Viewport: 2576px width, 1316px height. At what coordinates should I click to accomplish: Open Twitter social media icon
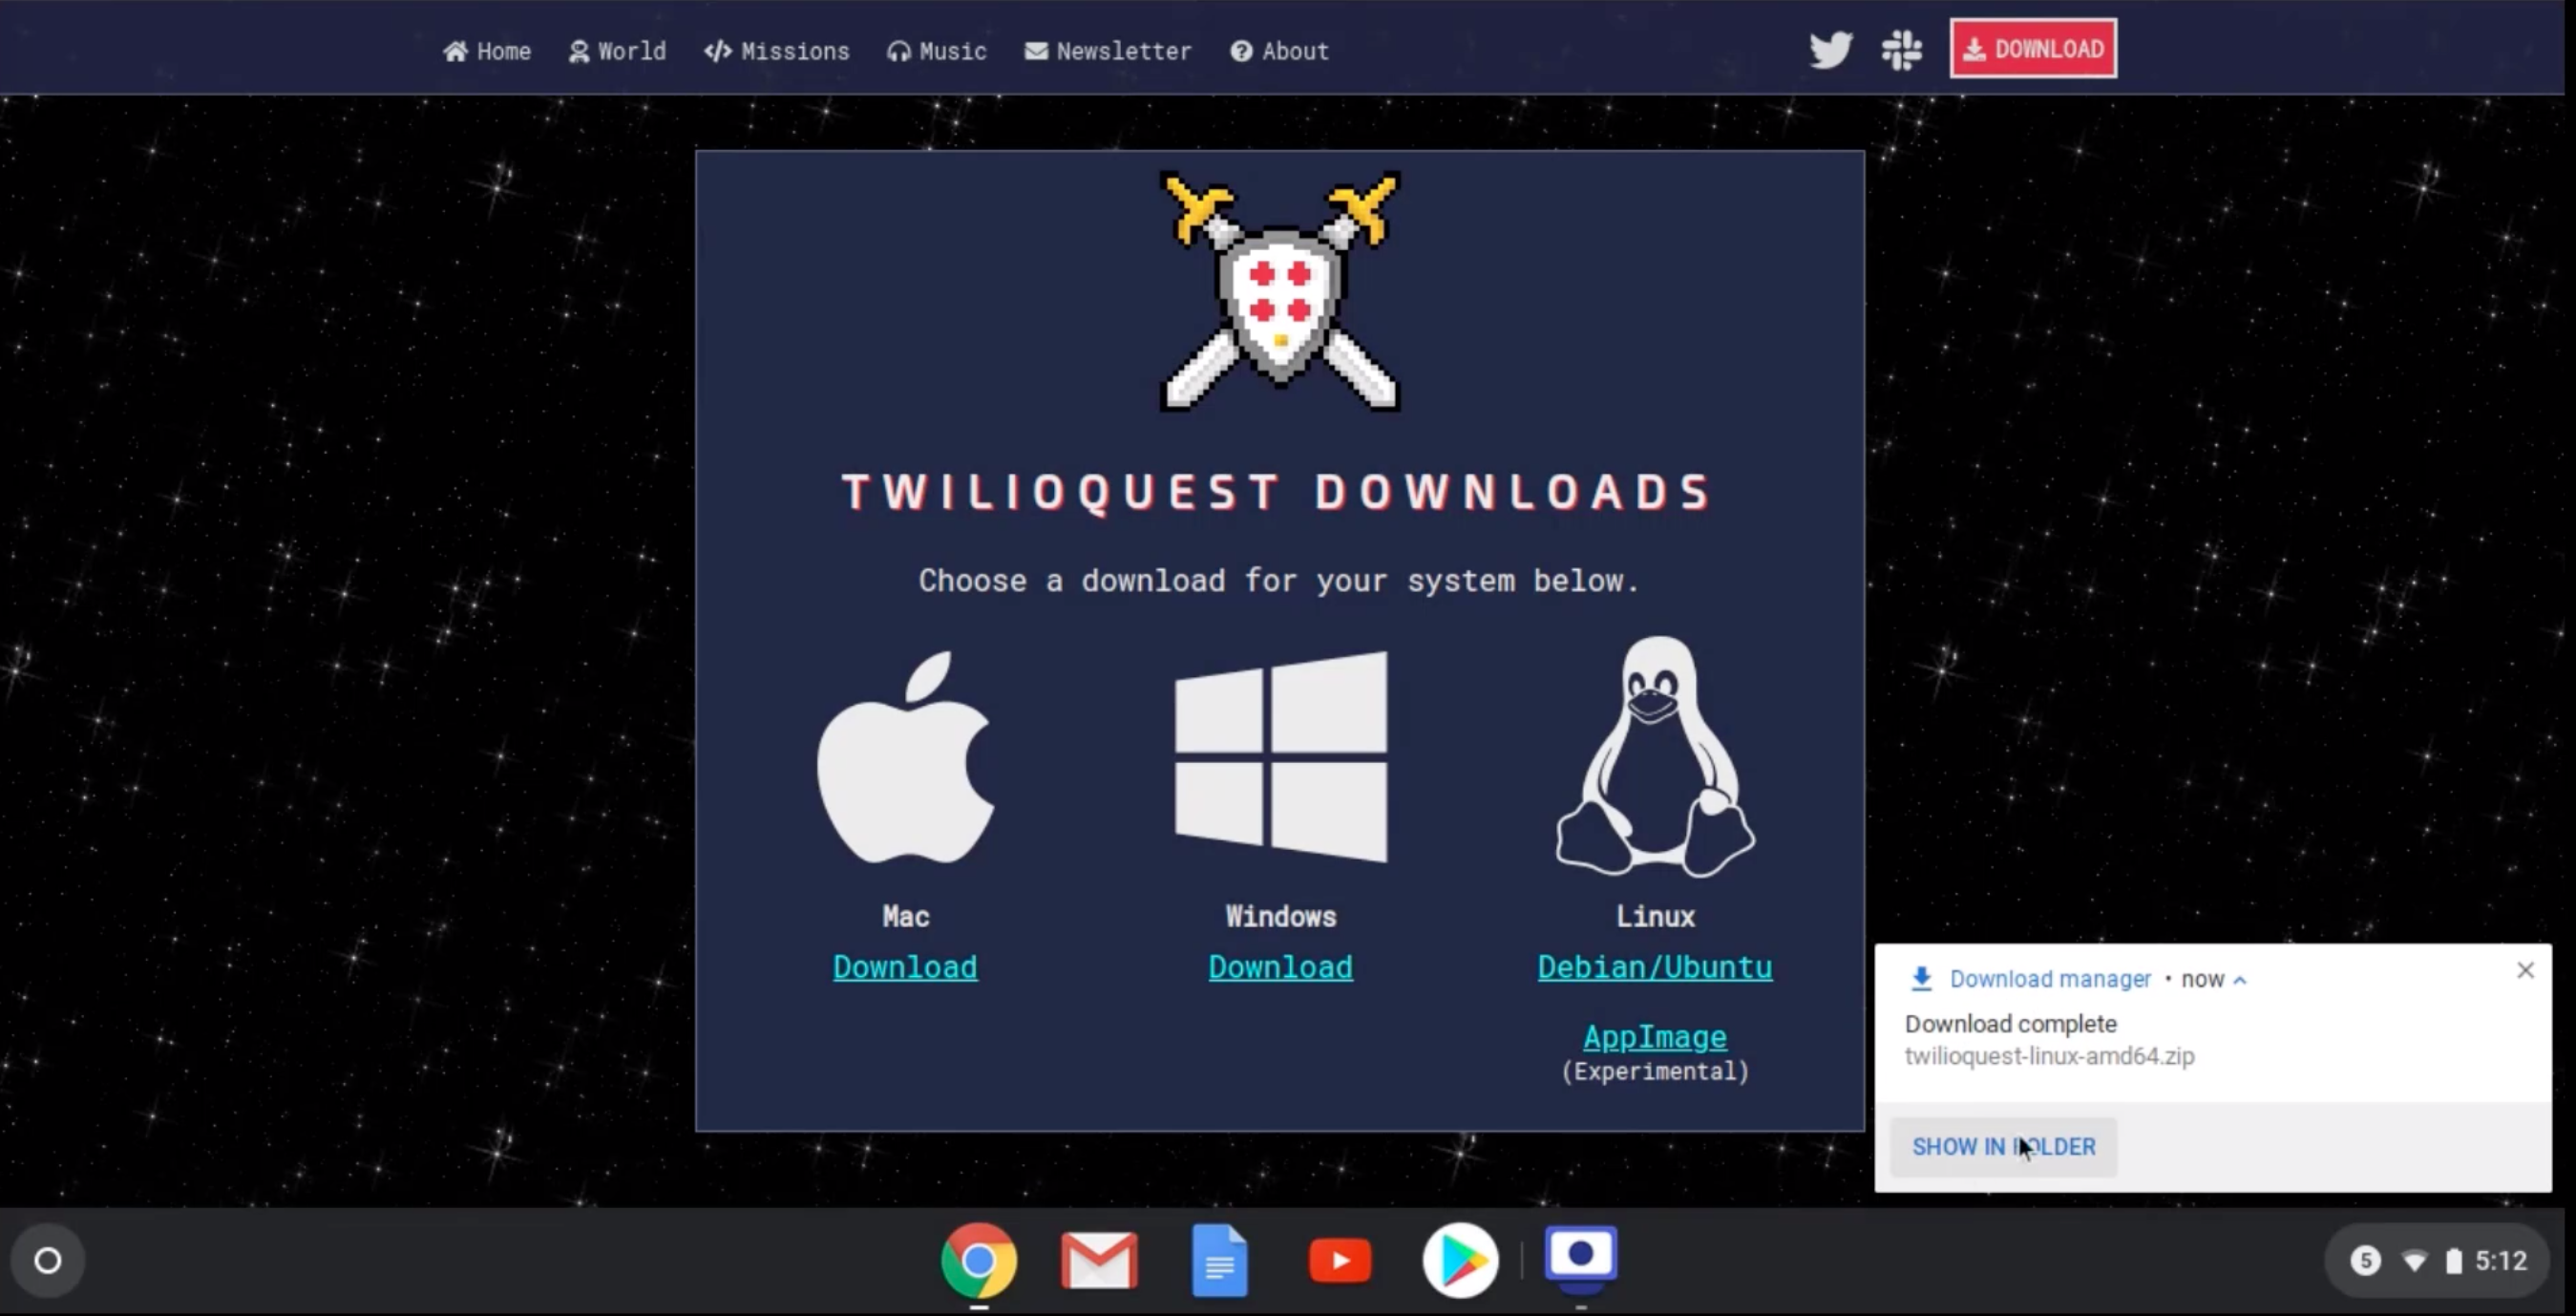[1831, 49]
